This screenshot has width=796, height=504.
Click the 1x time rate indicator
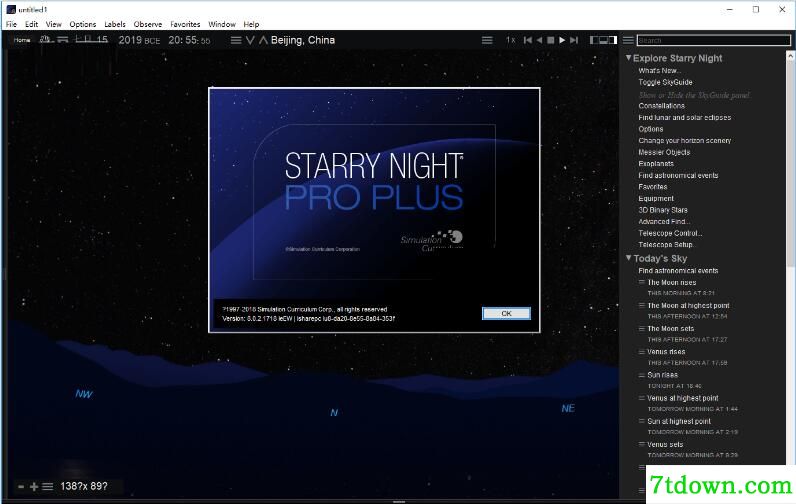pyautogui.click(x=510, y=40)
